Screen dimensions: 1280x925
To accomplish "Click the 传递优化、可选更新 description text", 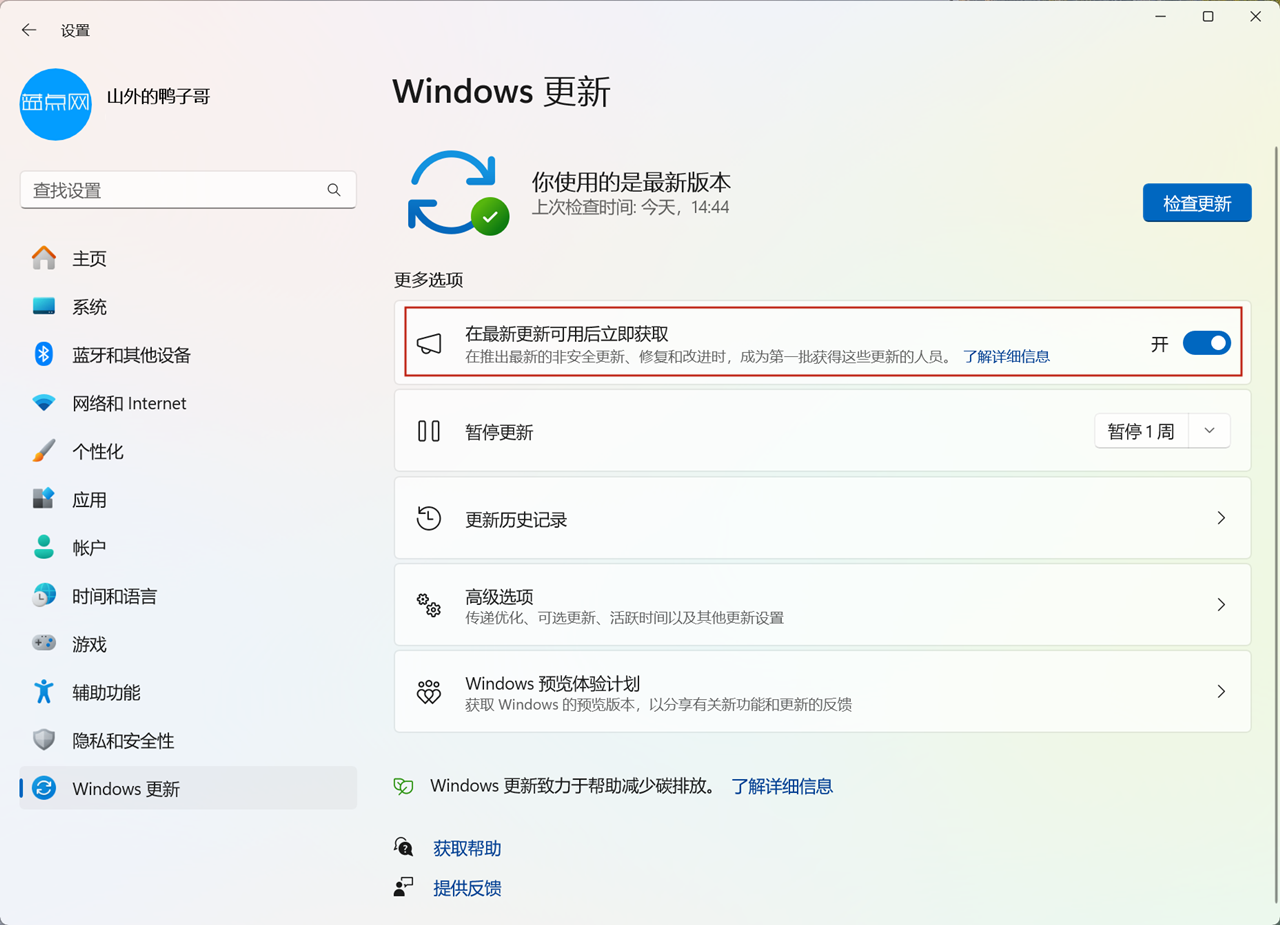I will (x=624, y=618).
